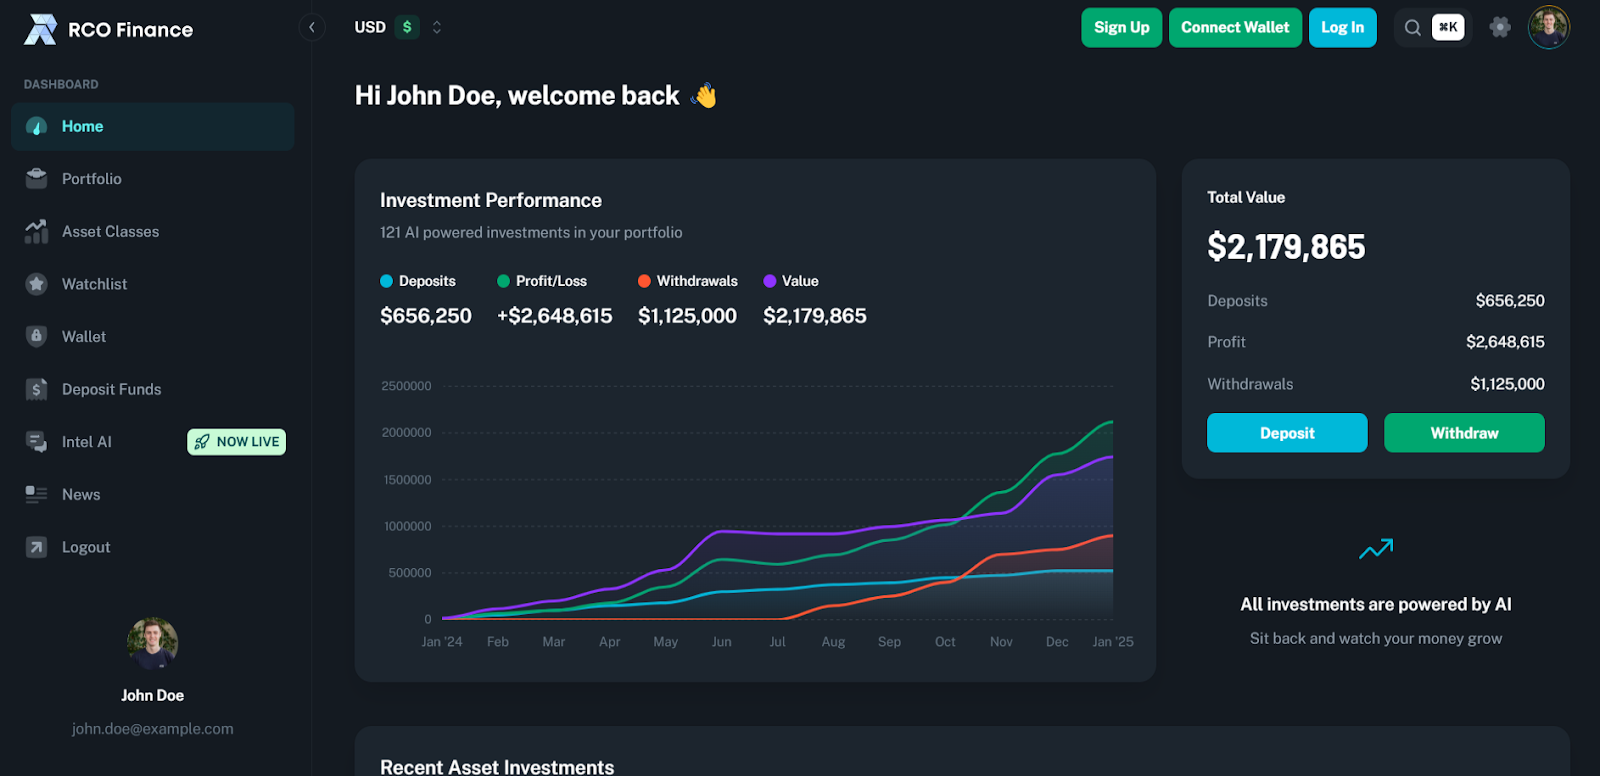The height and width of the screenshot is (776, 1600).
Task: Click the RCO Finance logo icon
Action: tap(40, 29)
